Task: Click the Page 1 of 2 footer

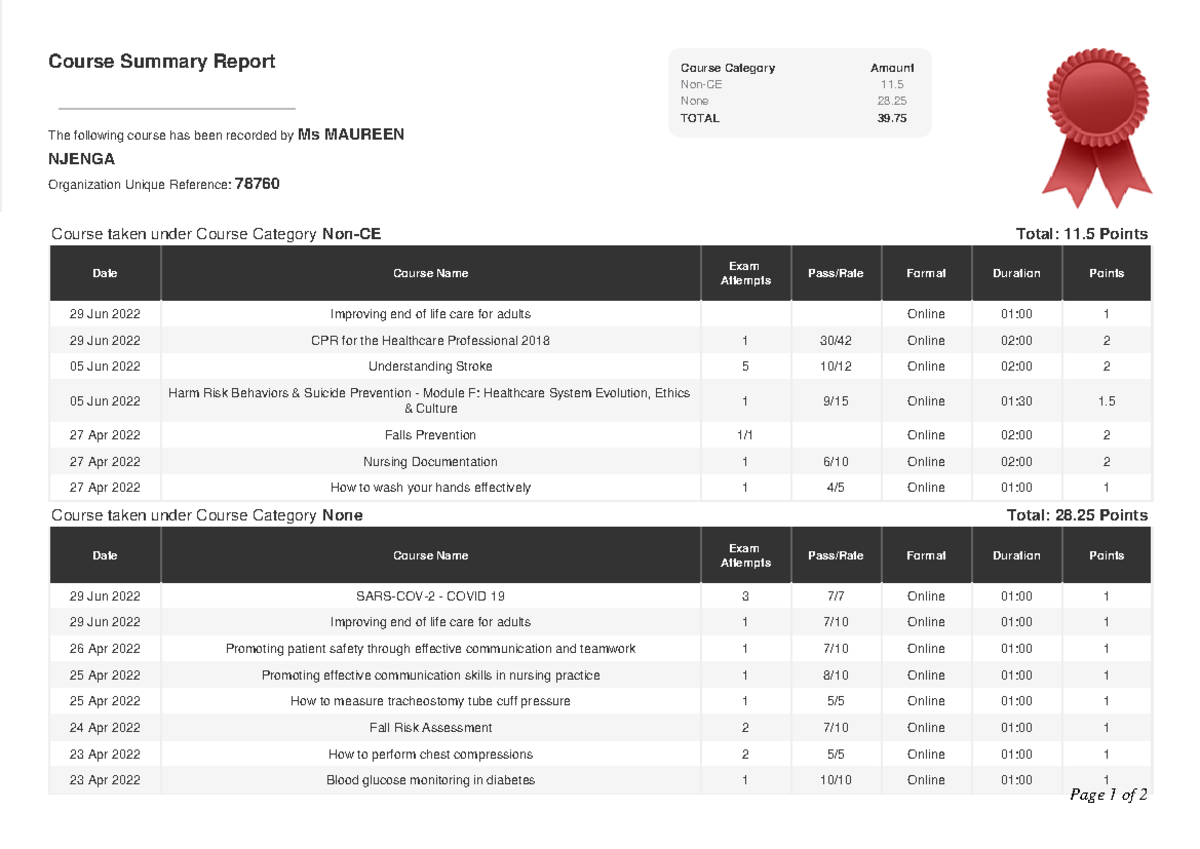Action: [x=1110, y=793]
